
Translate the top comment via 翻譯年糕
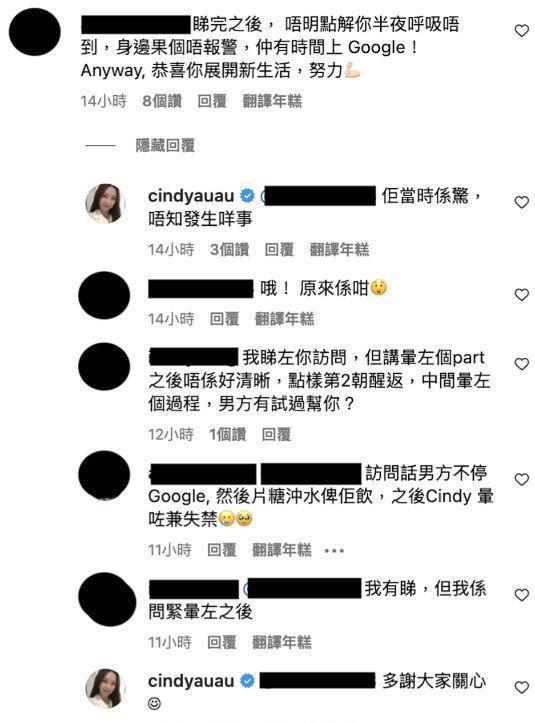tap(272, 101)
